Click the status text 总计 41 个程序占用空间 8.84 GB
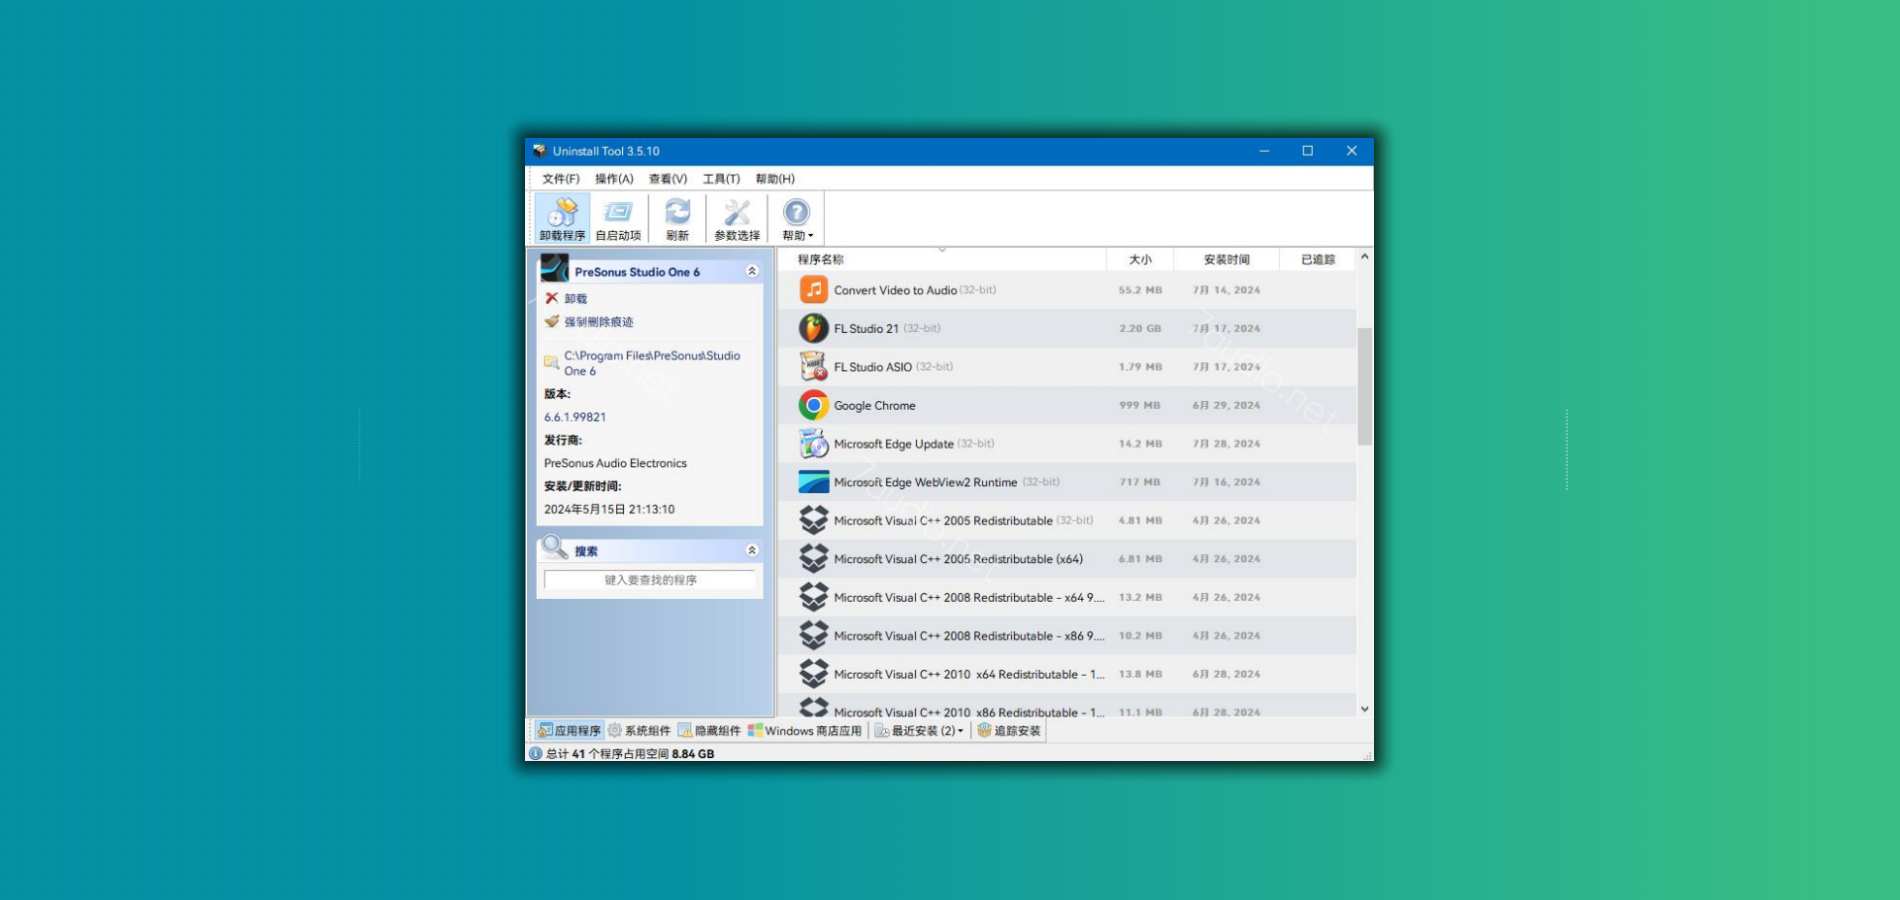This screenshot has height=900, width=1900. coord(630,754)
